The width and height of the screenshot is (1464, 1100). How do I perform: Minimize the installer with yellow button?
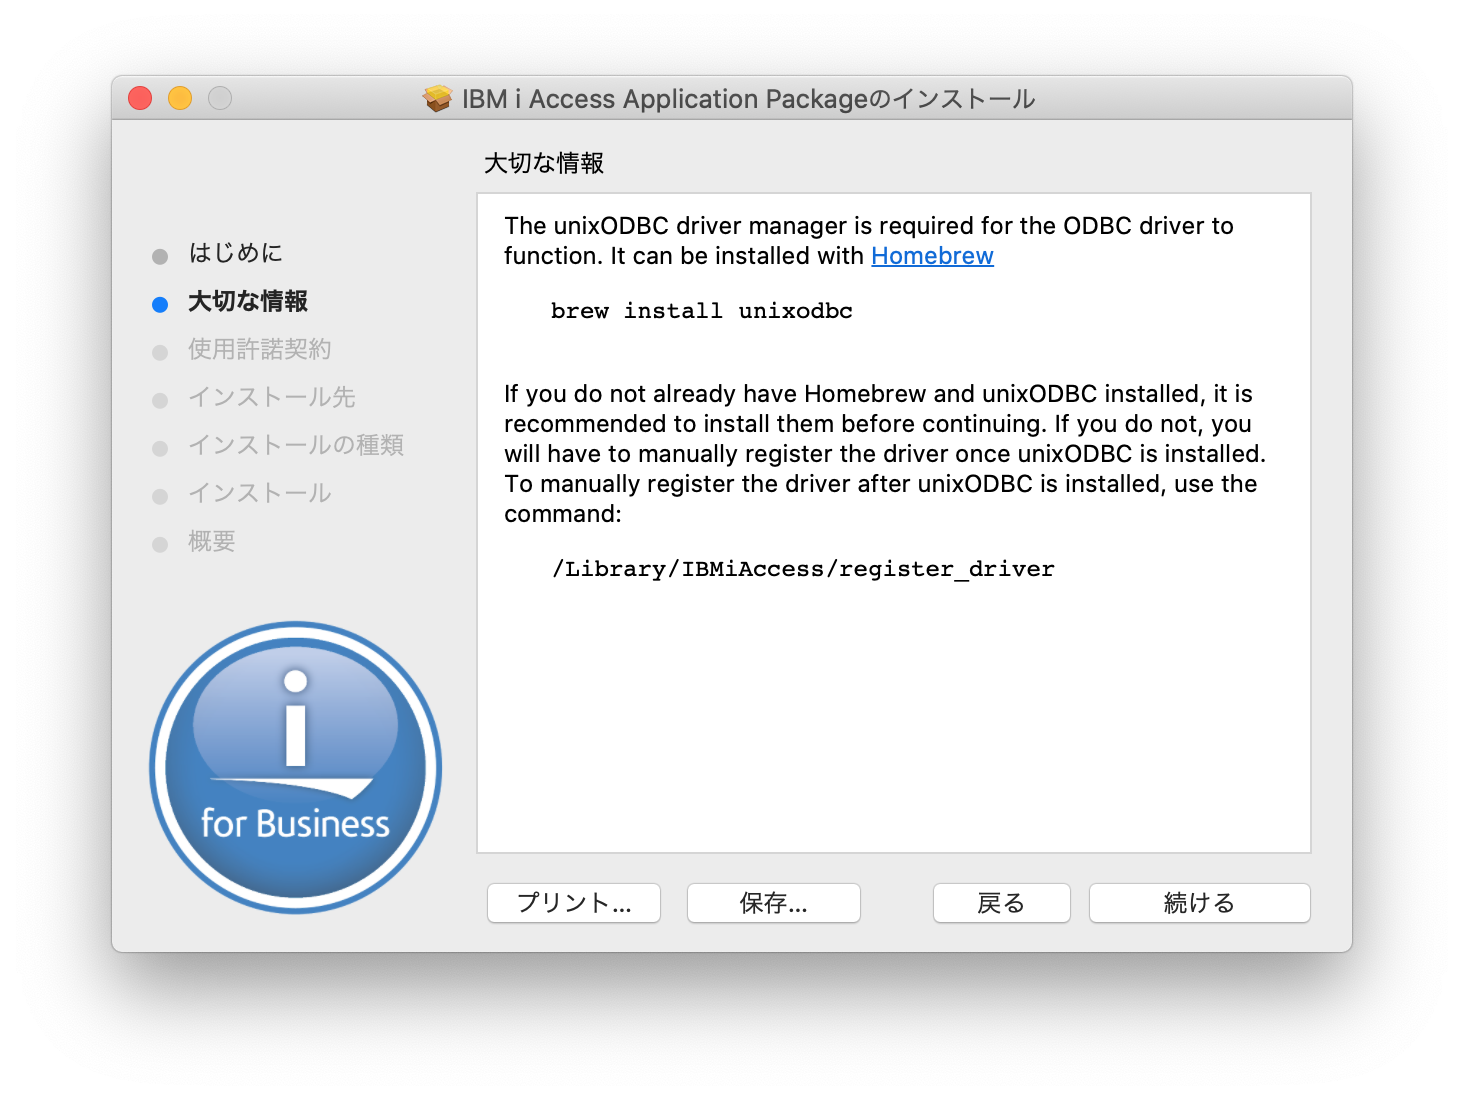180,98
